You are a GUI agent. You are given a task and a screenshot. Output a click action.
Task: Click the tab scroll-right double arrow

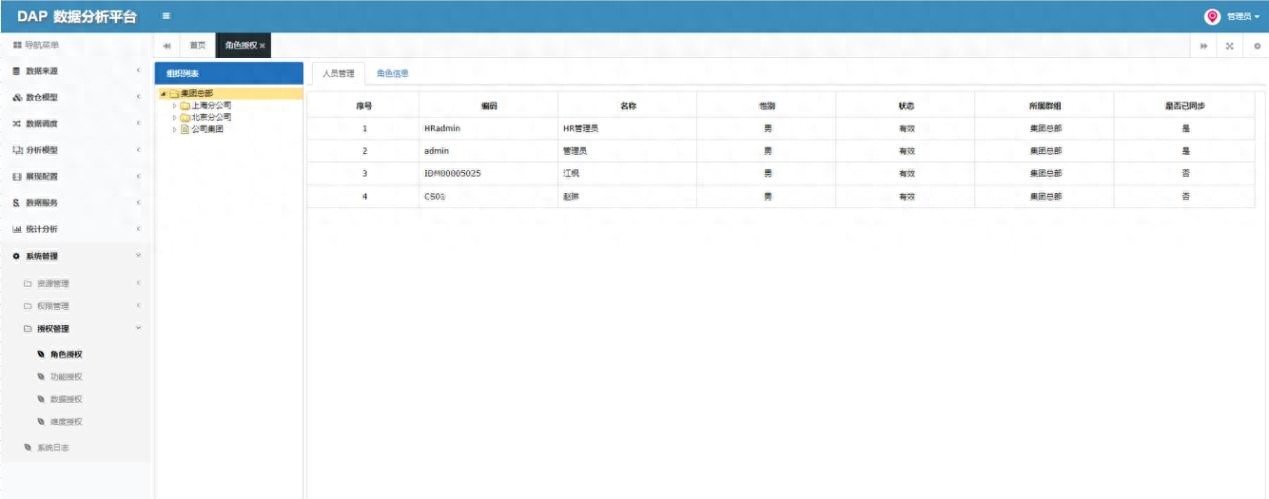pyautogui.click(x=1204, y=46)
